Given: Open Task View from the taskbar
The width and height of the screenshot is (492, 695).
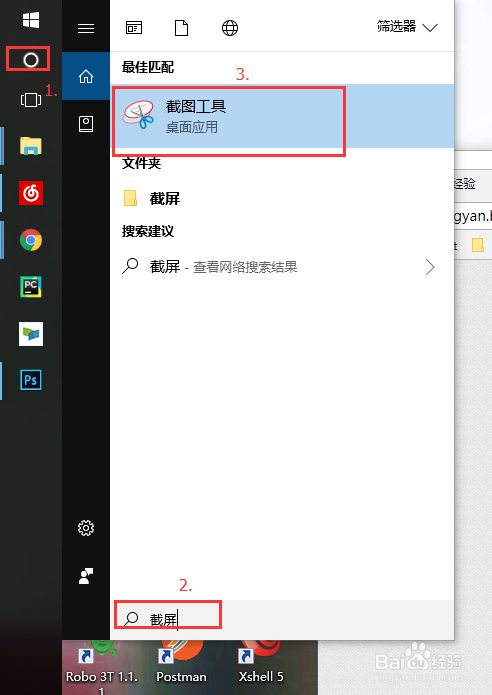Looking at the screenshot, I should coord(31,100).
